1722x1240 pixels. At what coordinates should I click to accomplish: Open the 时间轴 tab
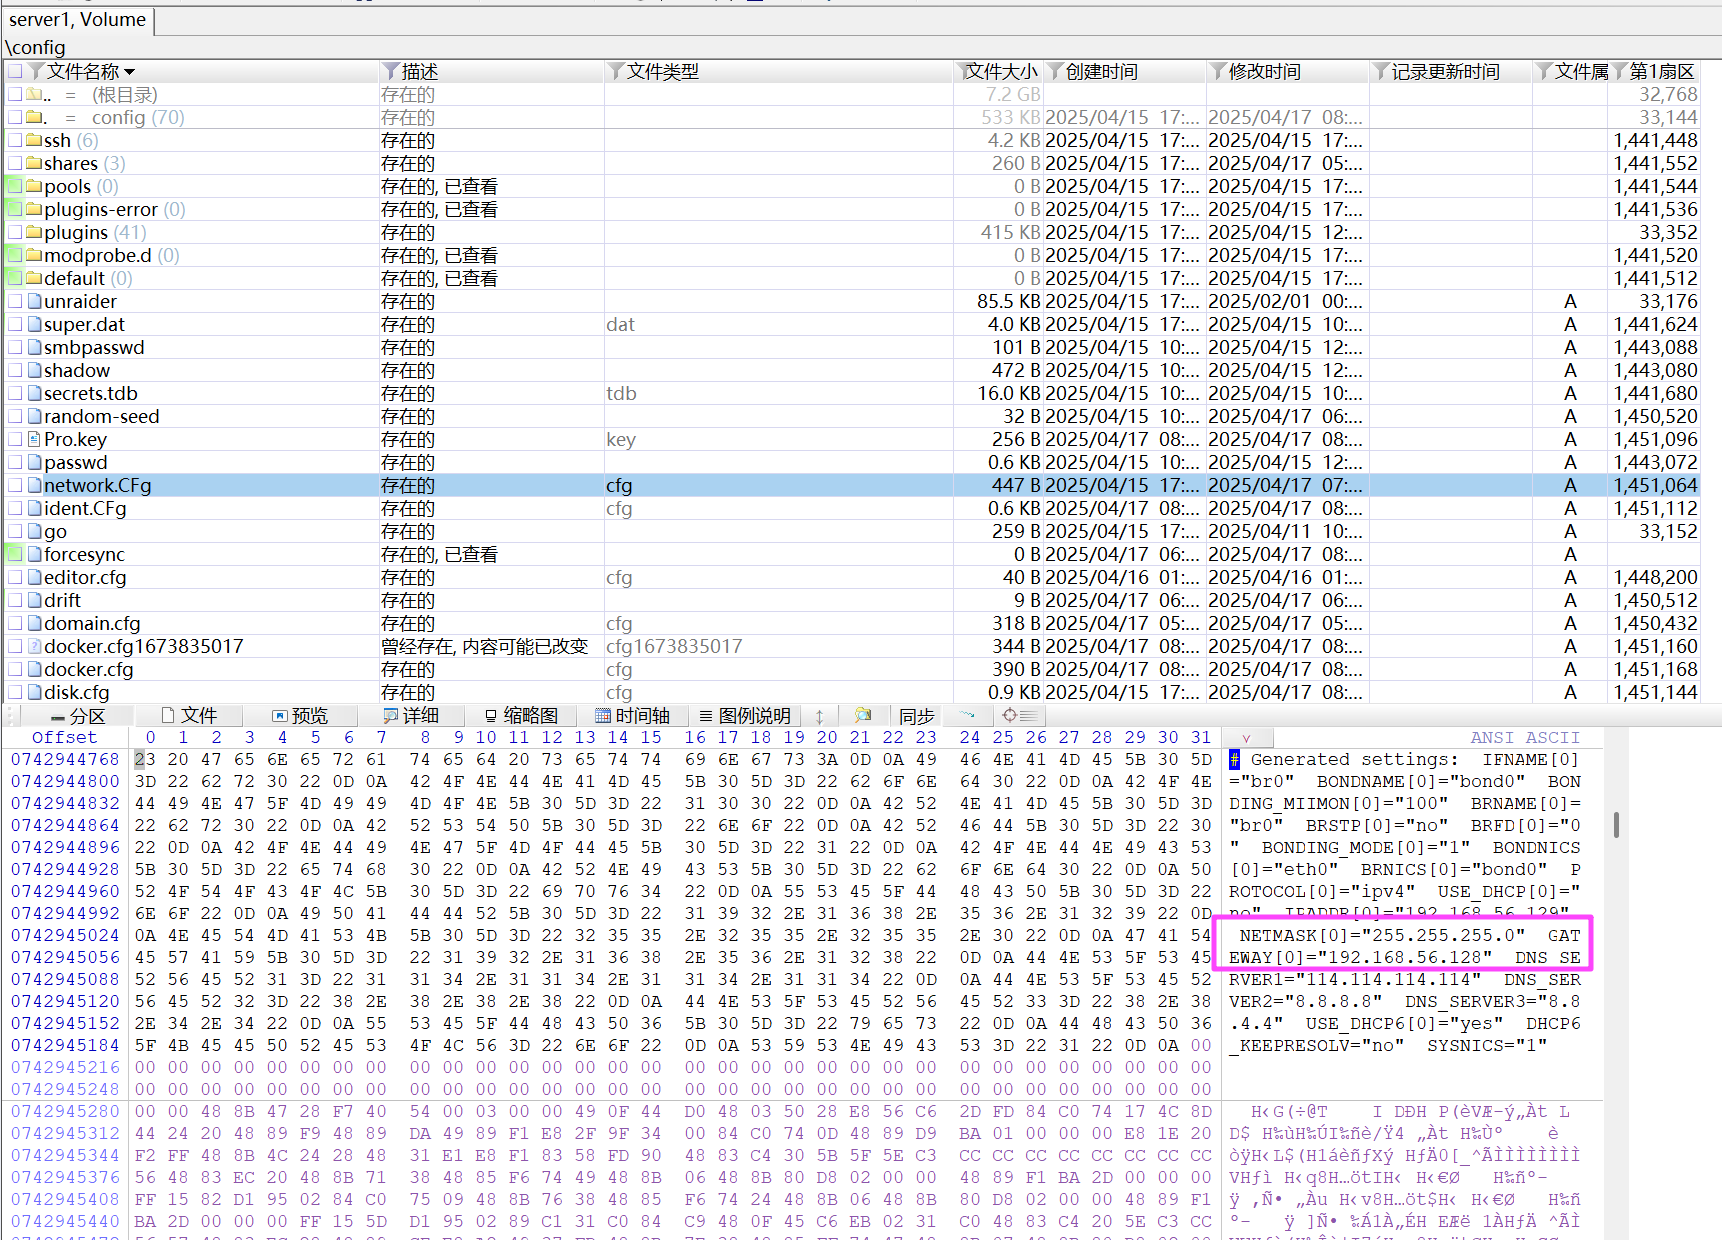(633, 716)
